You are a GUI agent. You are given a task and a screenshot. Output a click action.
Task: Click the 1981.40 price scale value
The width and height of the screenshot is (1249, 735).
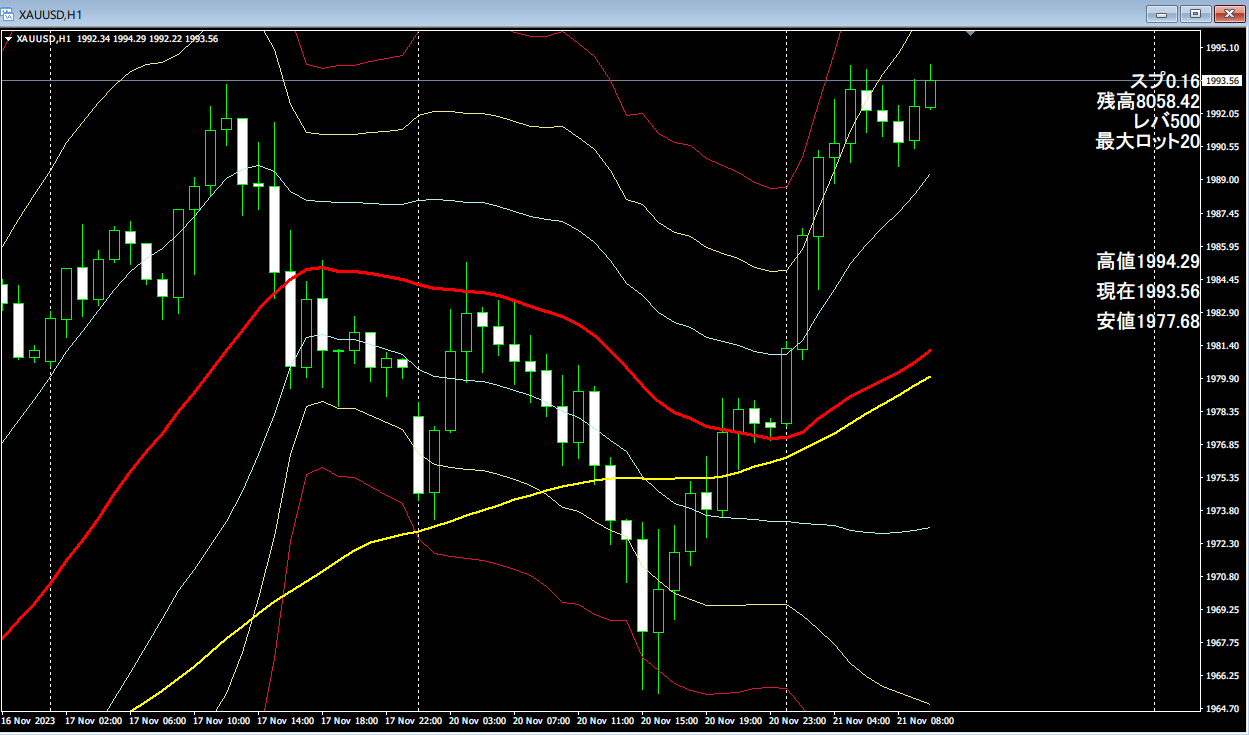point(1222,346)
